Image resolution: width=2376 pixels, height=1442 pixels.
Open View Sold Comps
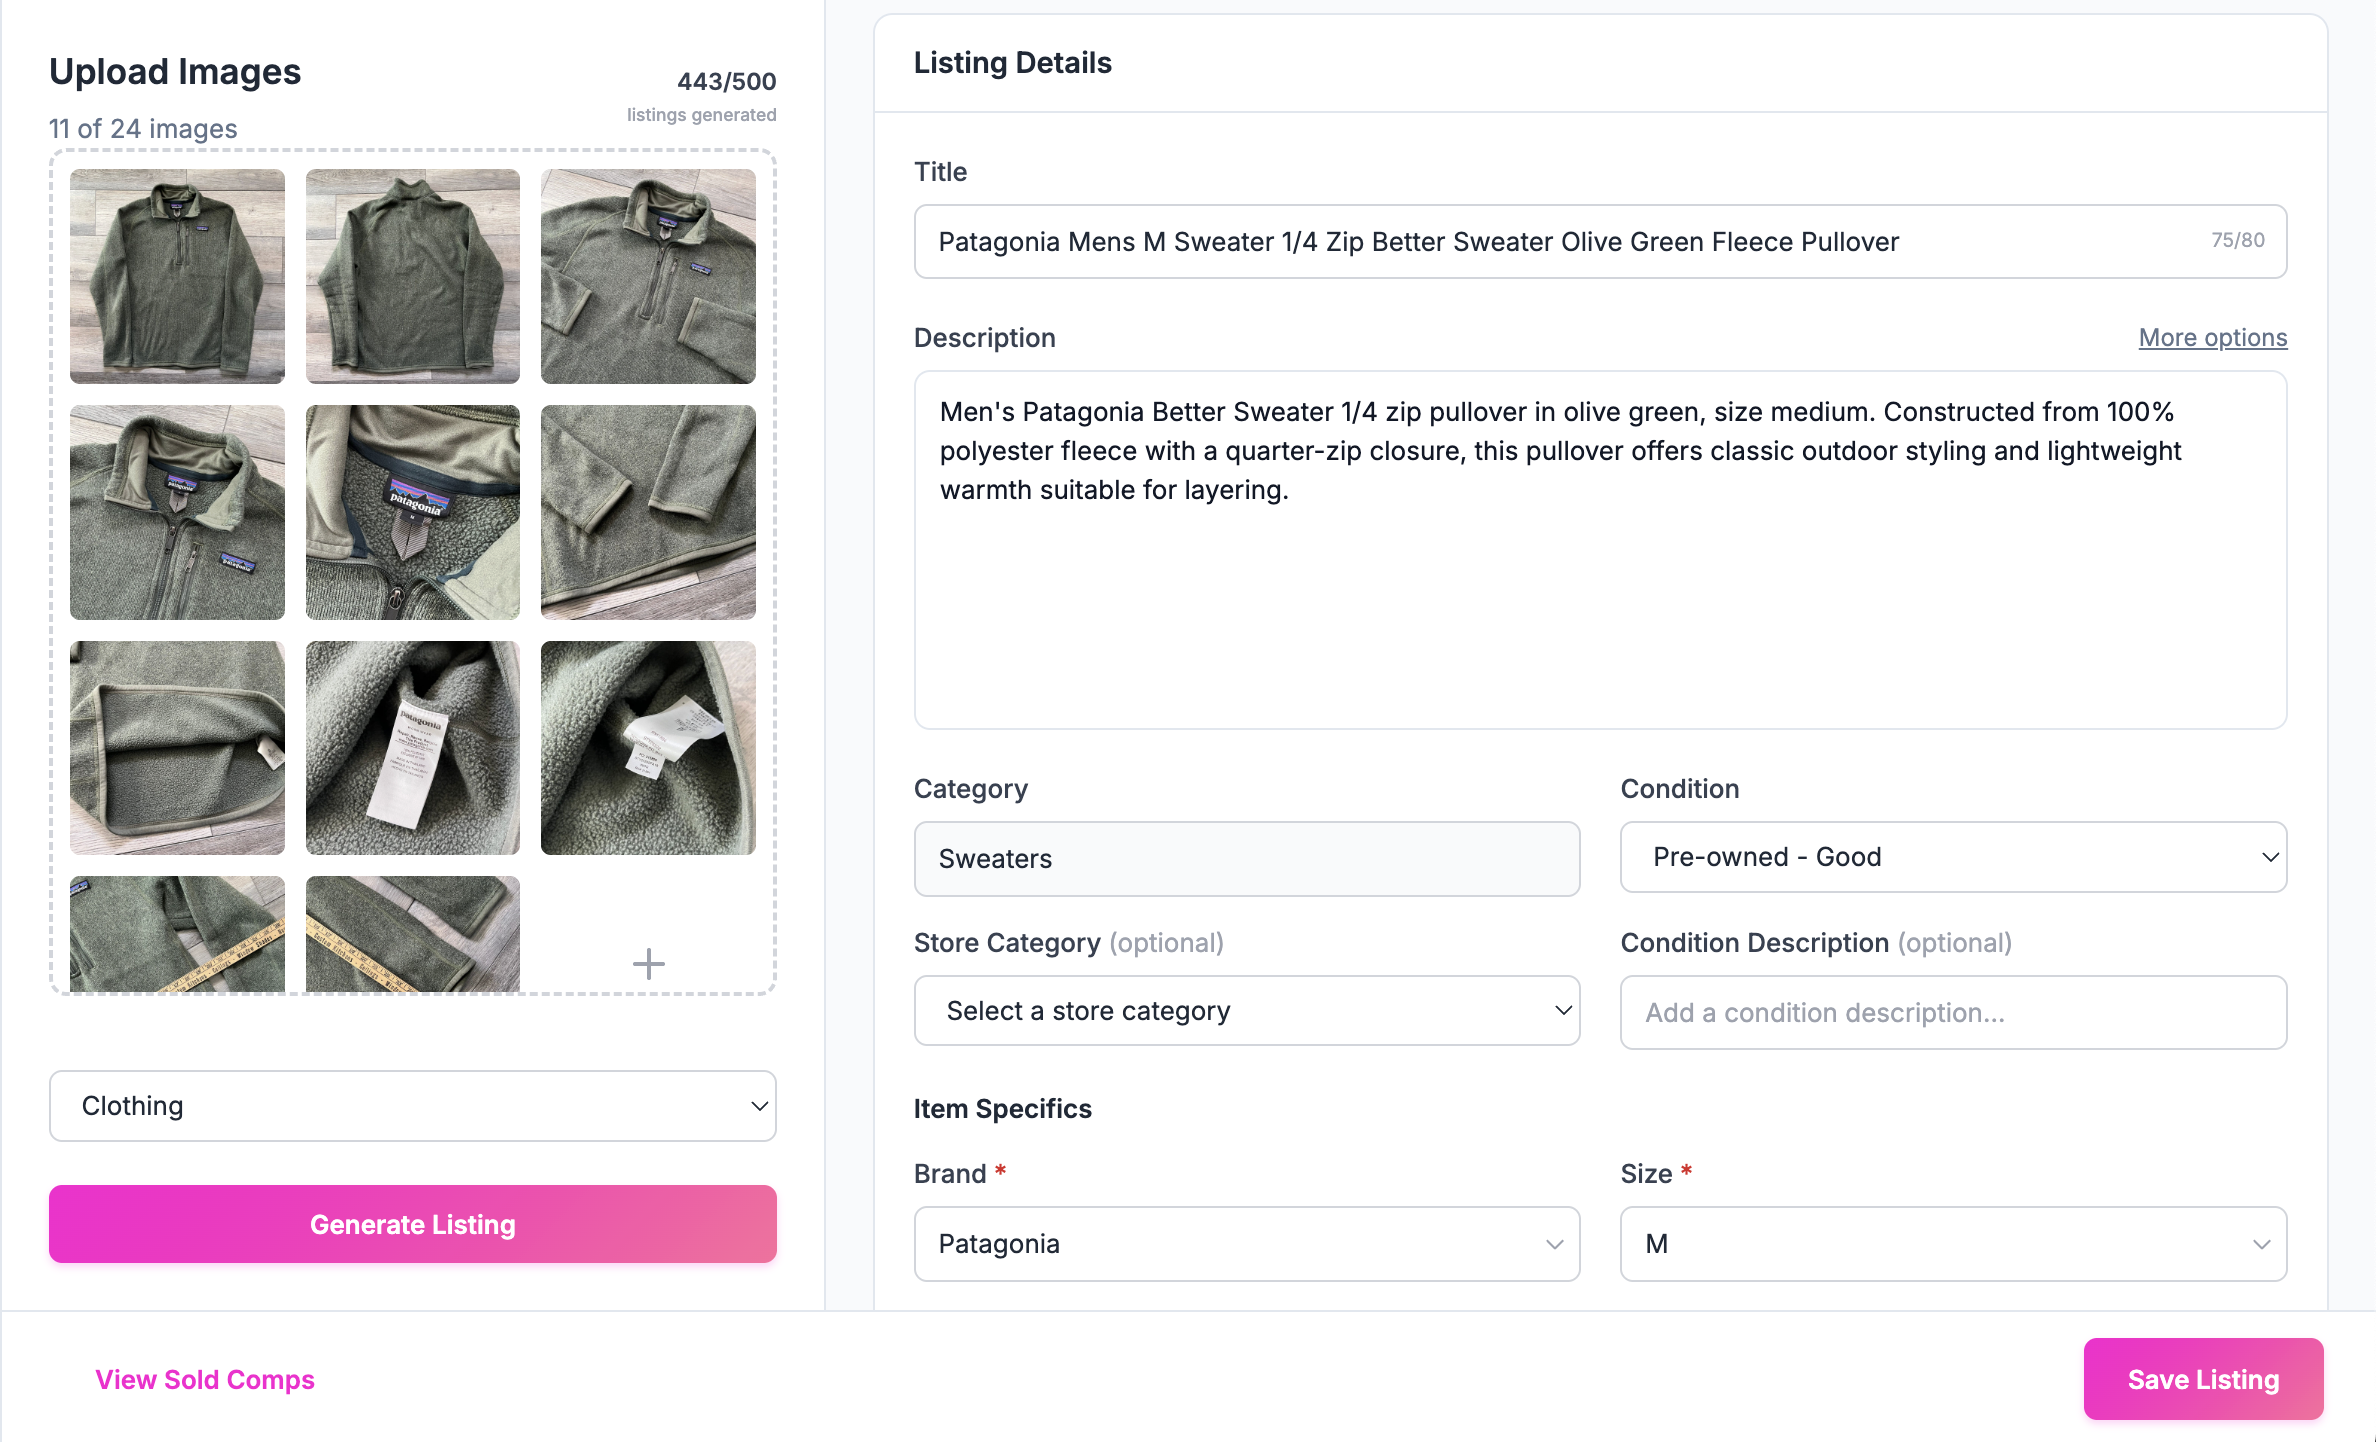[204, 1378]
